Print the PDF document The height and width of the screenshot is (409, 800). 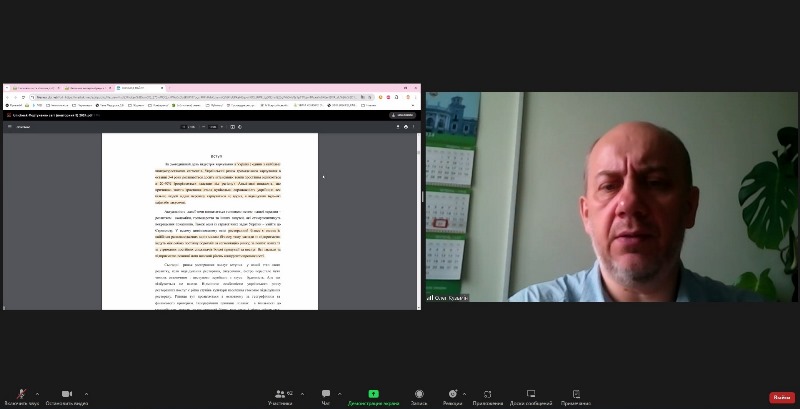click(x=406, y=126)
